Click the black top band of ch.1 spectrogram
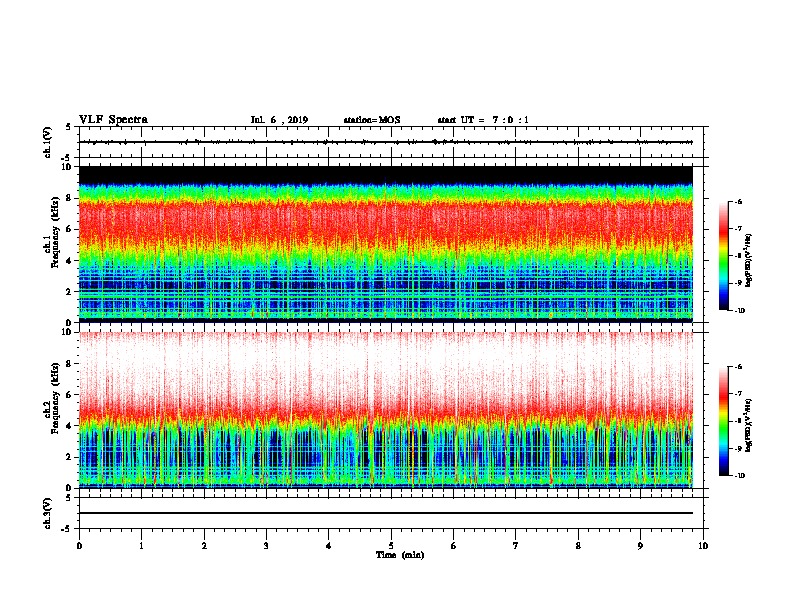The image size is (792, 612). (x=385, y=175)
